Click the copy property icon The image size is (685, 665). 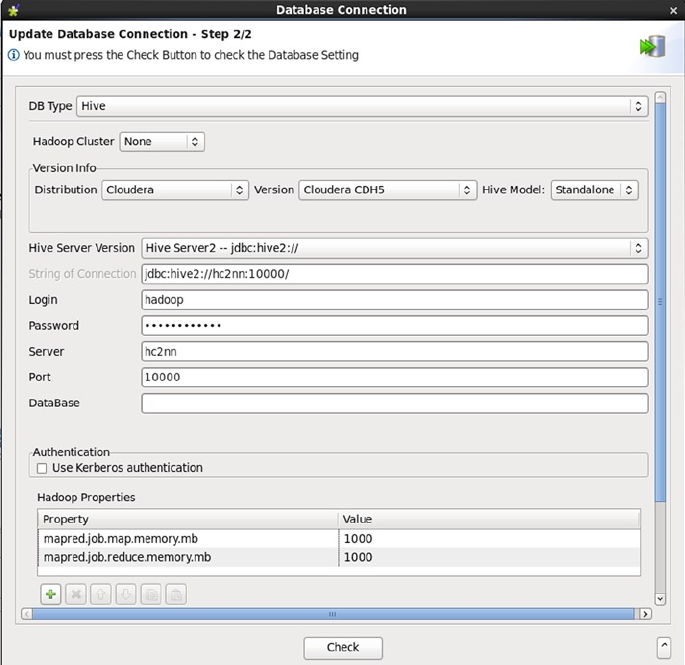150,595
